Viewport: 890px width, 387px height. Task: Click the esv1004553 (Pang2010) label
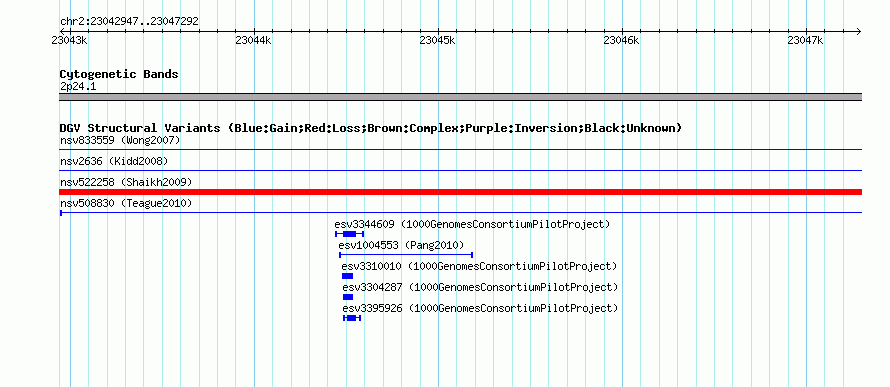pyautogui.click(x=401, y=245)
